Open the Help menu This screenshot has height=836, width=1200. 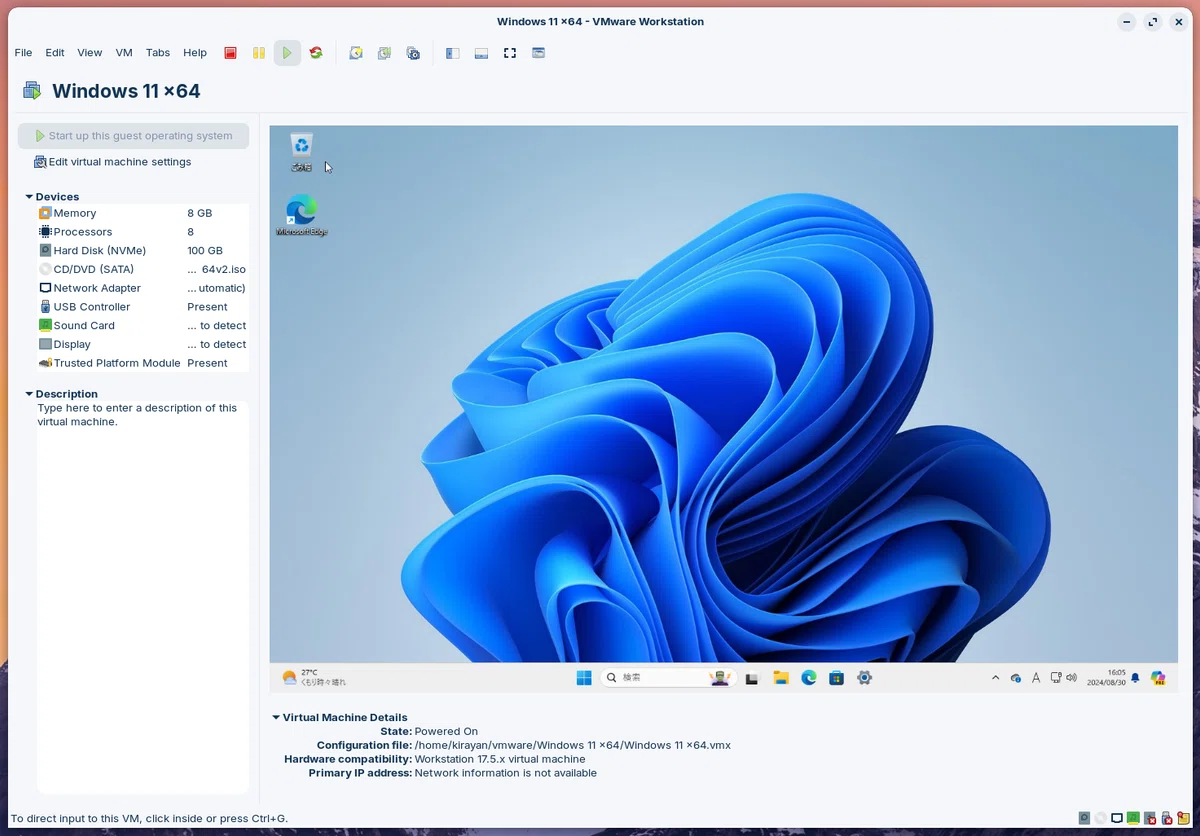pos(195,53)
